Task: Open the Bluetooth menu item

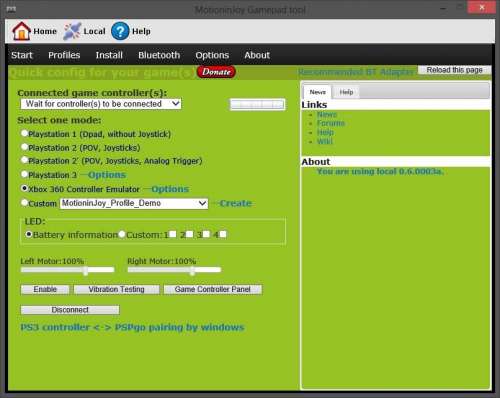Action: [x=159, y=55]
